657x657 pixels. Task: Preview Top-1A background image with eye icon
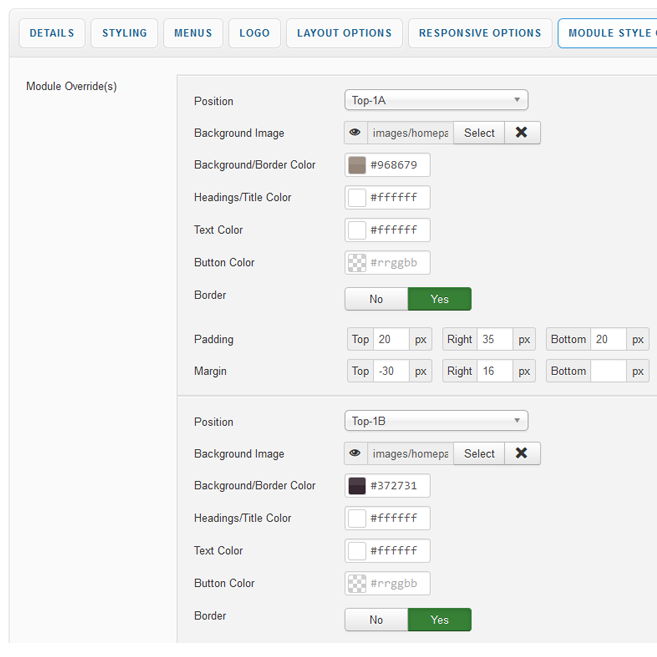355,133
